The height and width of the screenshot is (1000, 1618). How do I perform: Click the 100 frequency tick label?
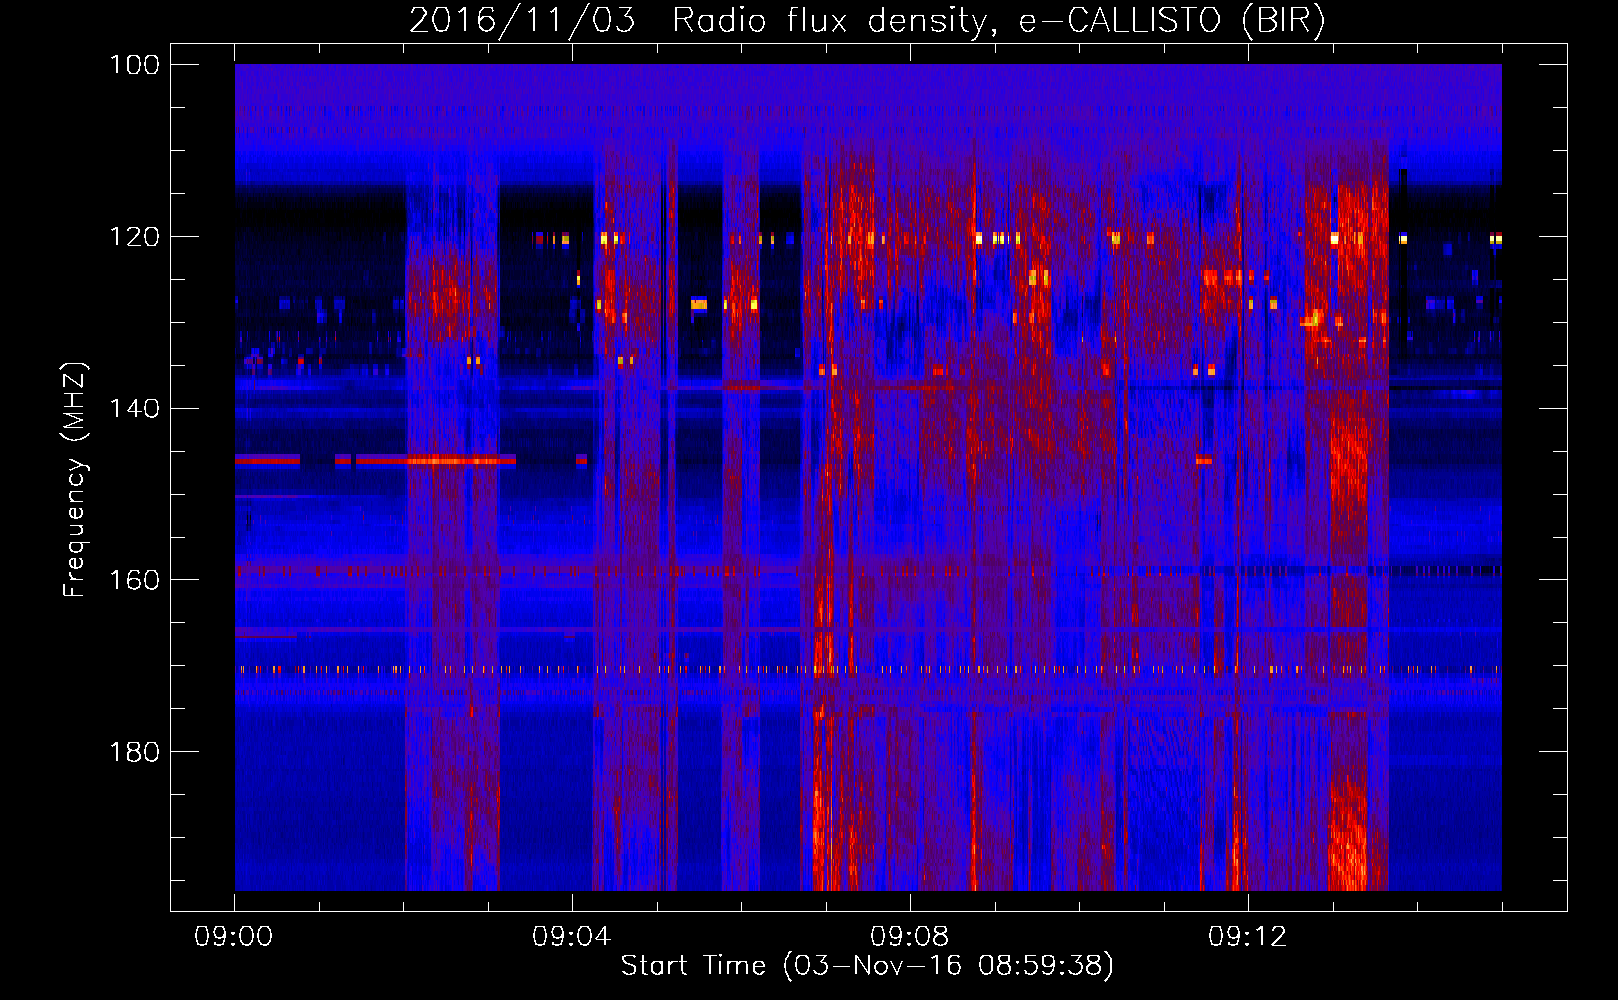pos(134,65)
